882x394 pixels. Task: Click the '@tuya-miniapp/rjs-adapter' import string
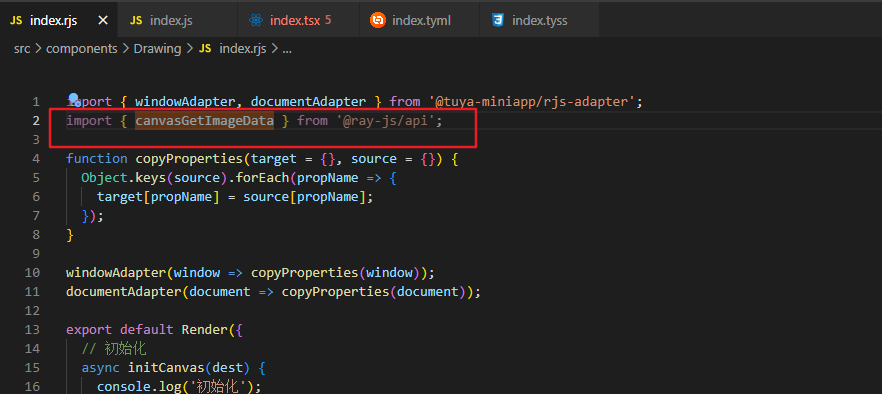pos(532,102)
